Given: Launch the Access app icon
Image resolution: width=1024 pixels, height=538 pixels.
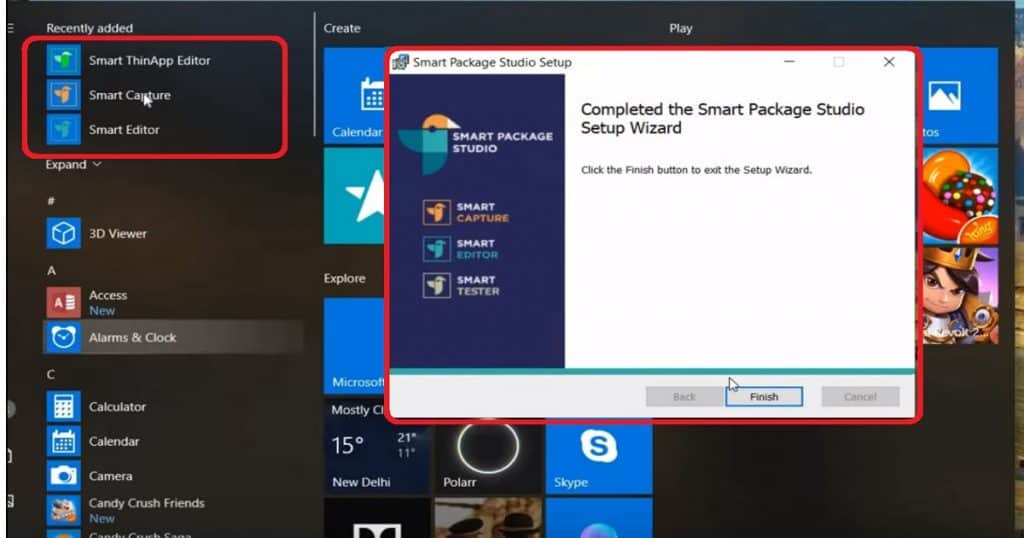Looking at the screenshot, I should 63,302.
